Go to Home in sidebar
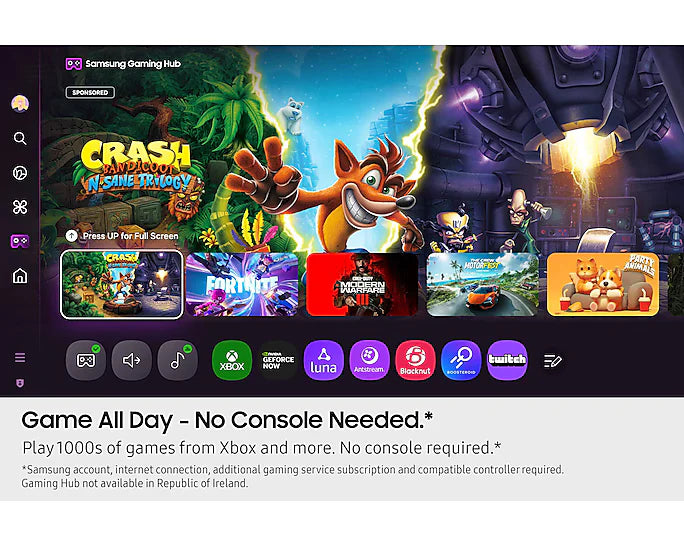 click(20, 276)
